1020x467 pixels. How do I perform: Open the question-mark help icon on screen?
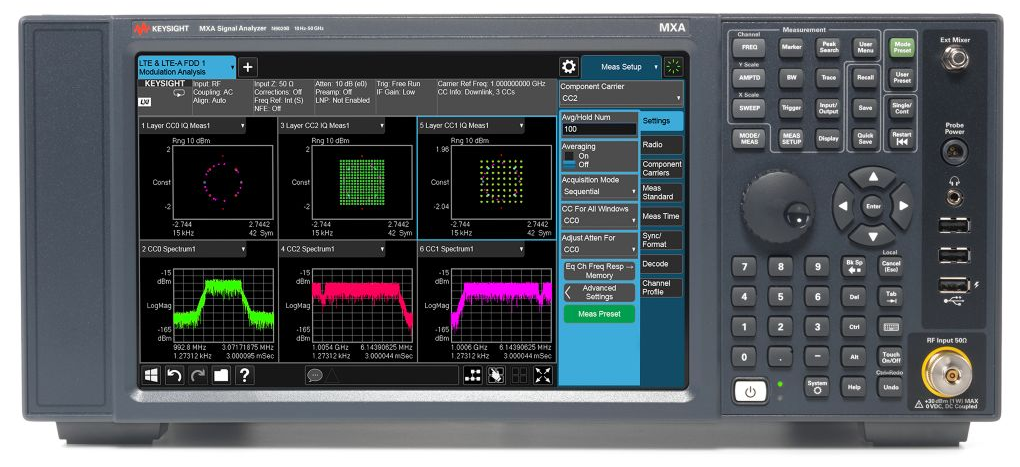245,375
